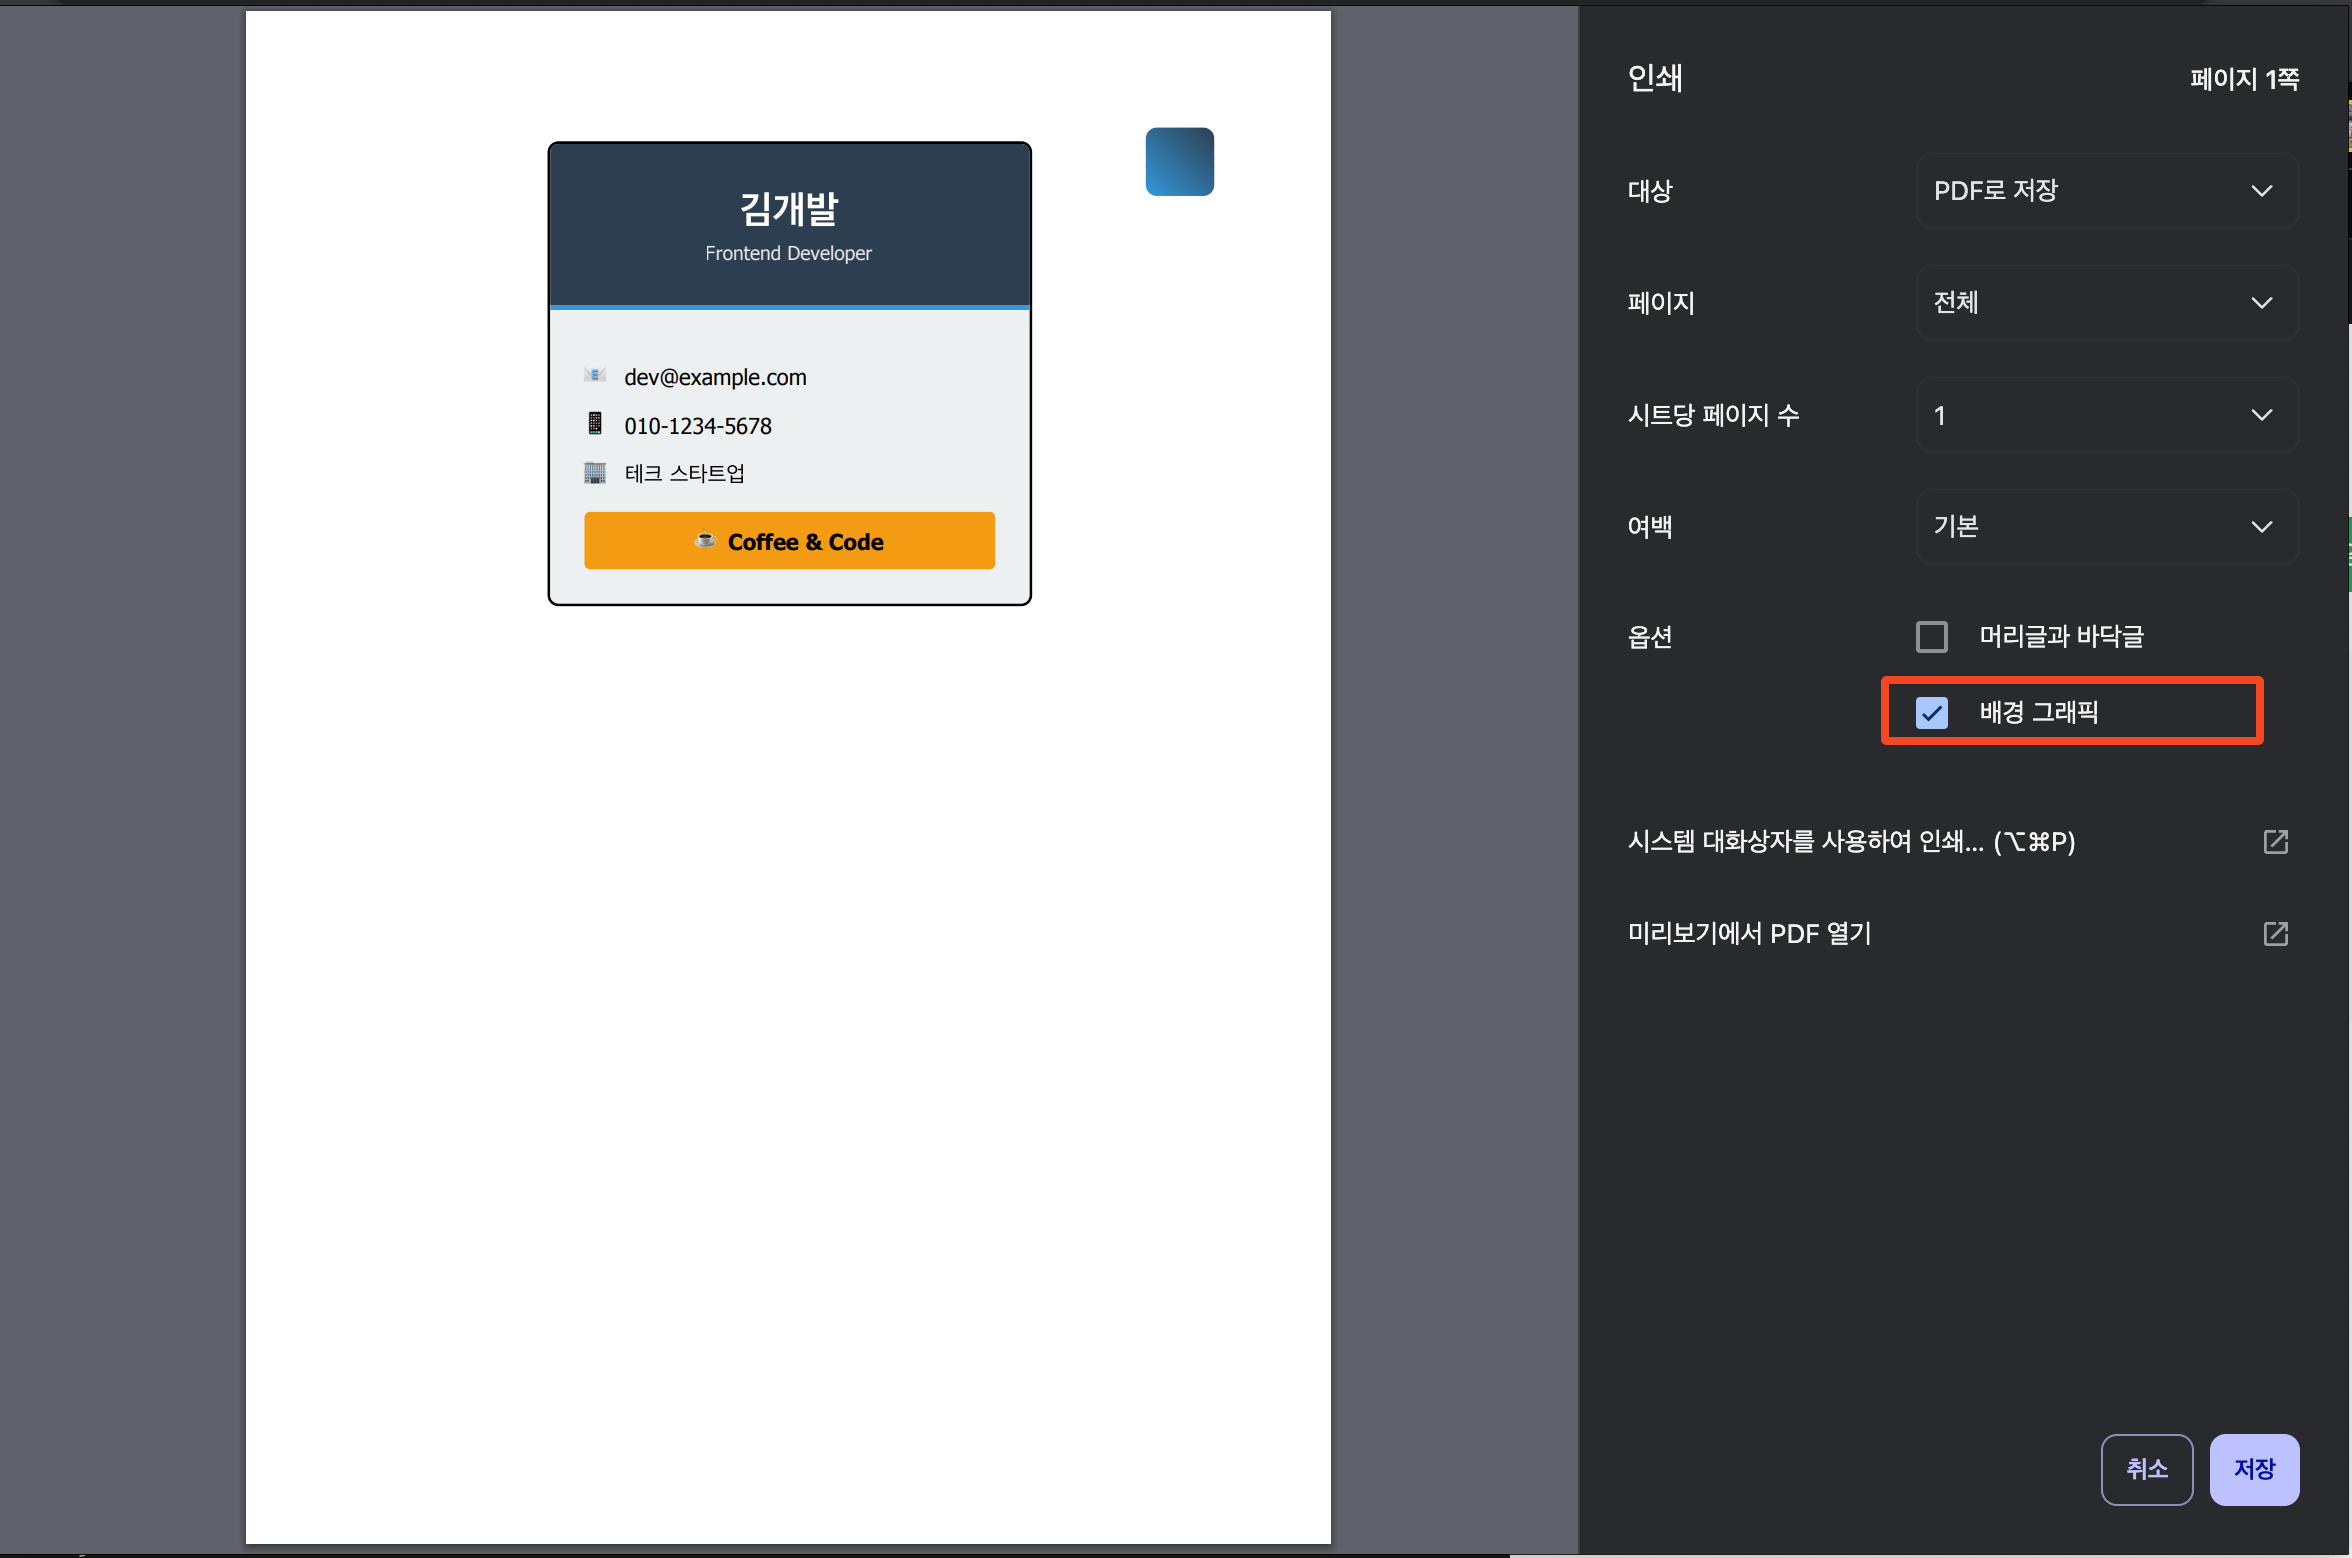This screenshot has height=1558, width=2352.
Task: Click the 김개발 name header in preview
Action: tap(789, 209)
